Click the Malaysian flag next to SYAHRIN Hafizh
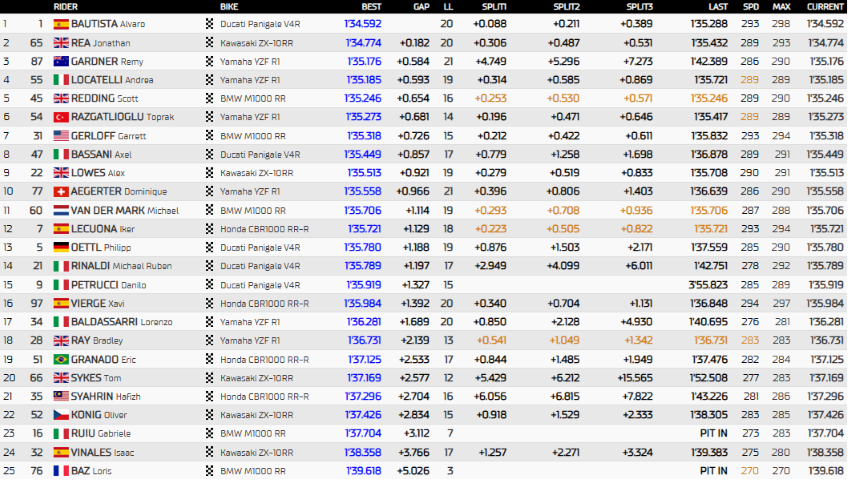This screenshot has height=480, width=848. tap(61, 396)
